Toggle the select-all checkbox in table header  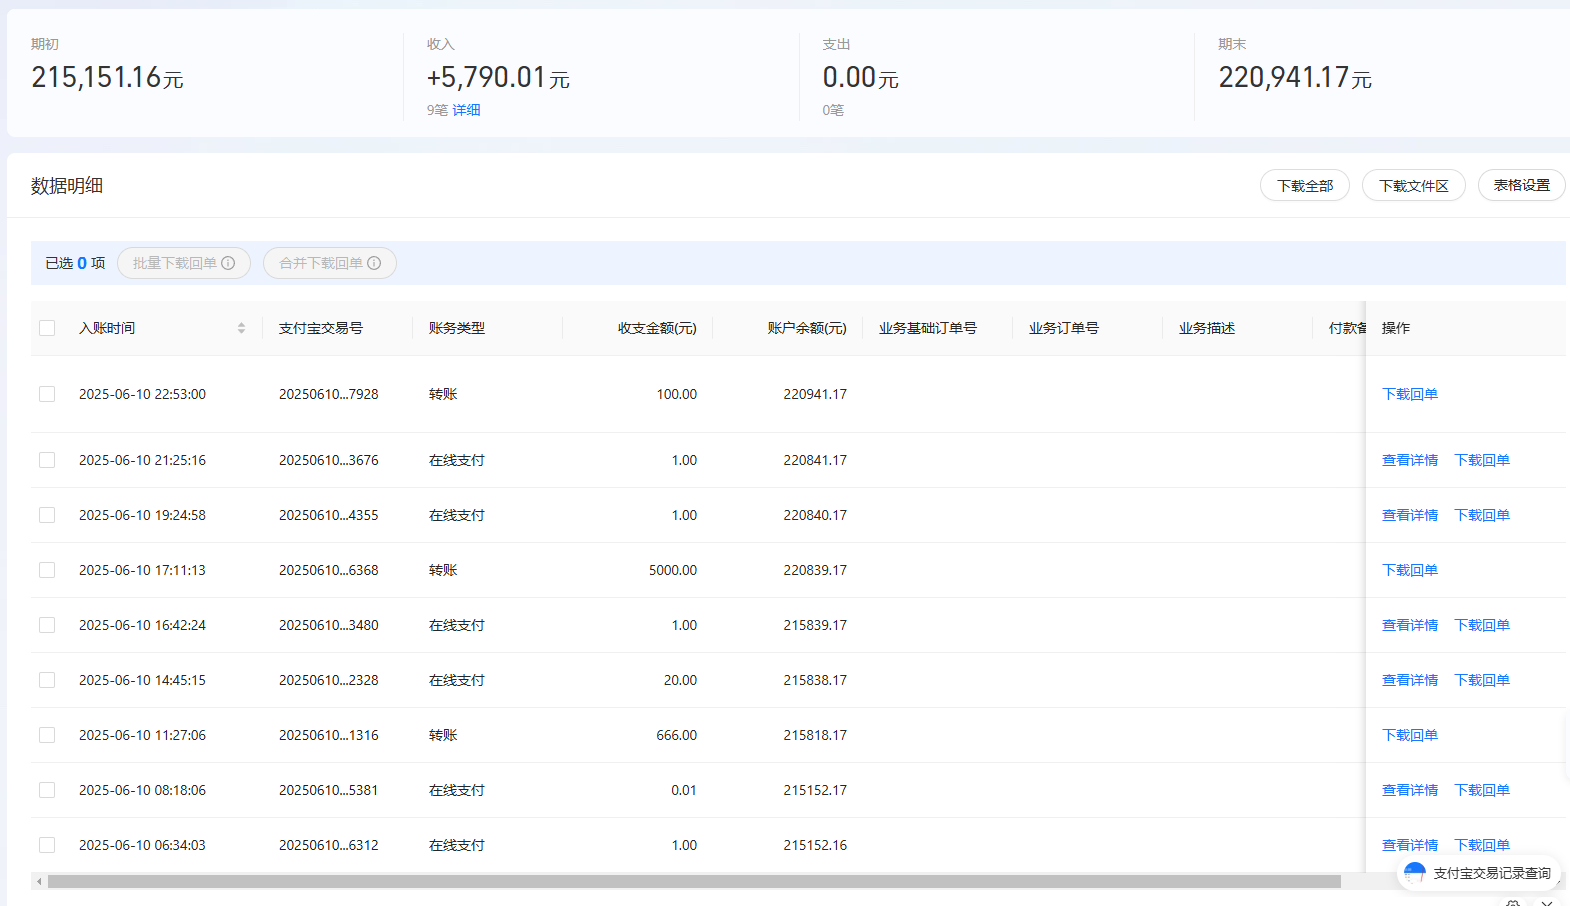pos(47,328)
